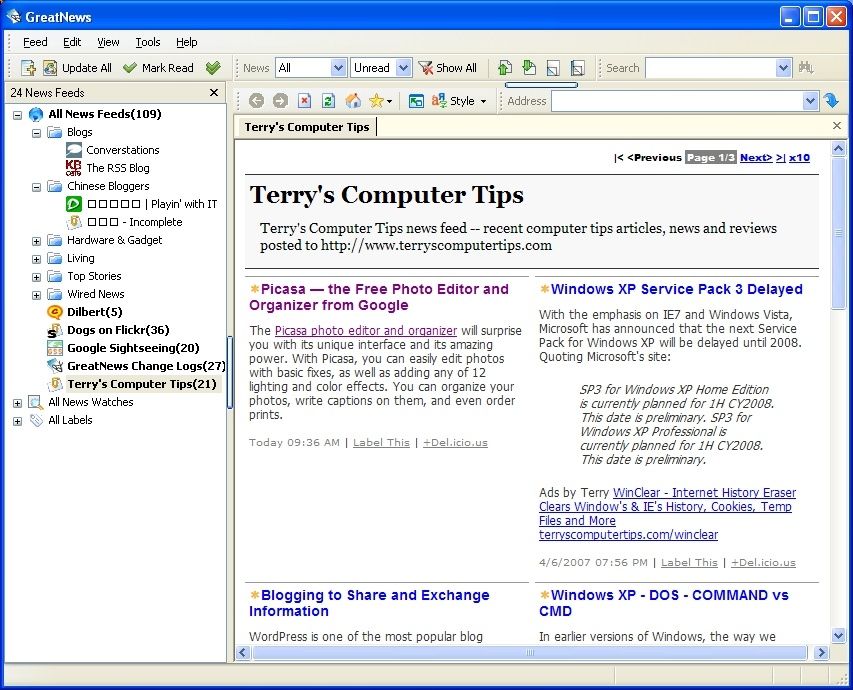Click Show All filter button
853x690 pixels.
click(x=448, y=68)
